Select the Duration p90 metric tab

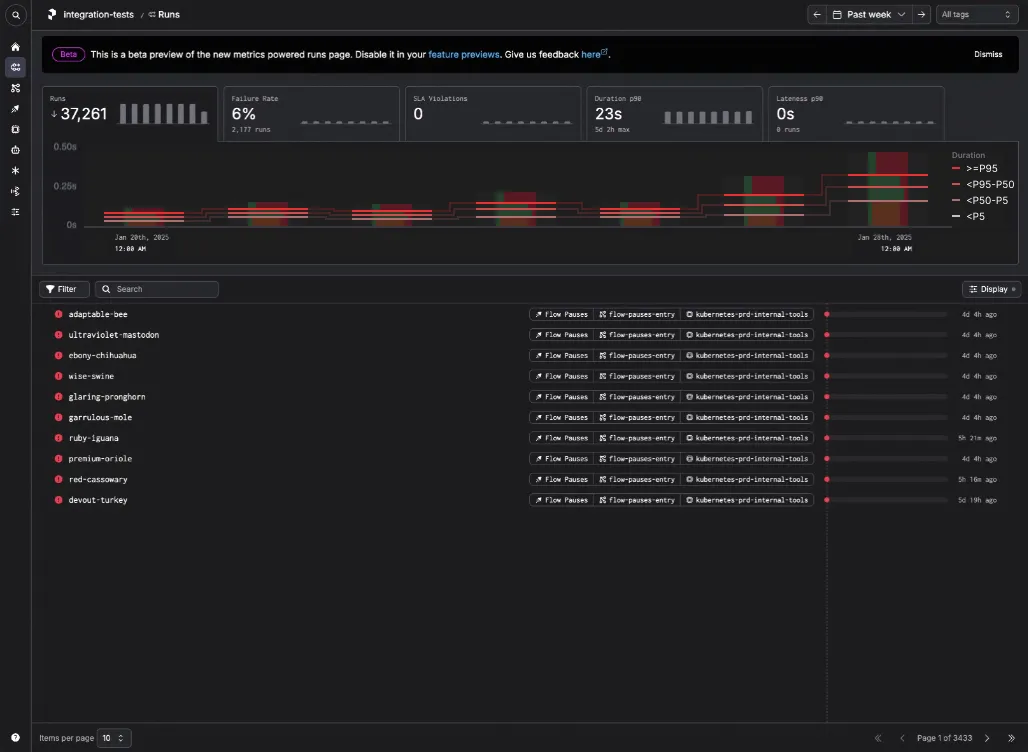point(675,113)
